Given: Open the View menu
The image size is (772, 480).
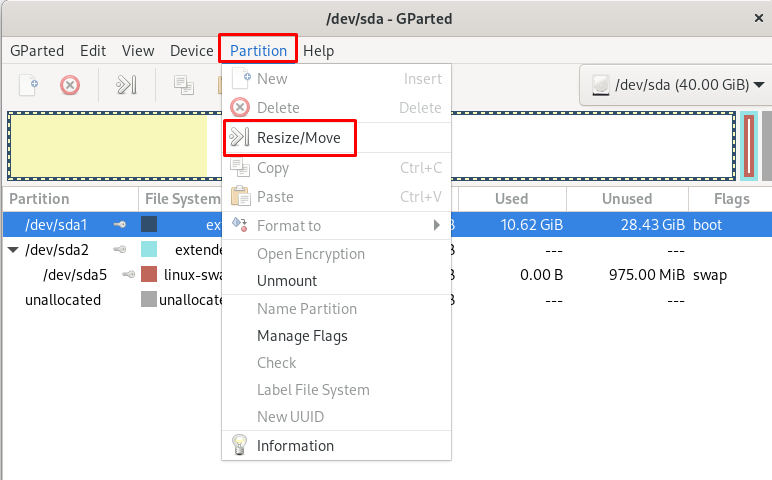Looking at the screenshot, I should tap(138, 51).
